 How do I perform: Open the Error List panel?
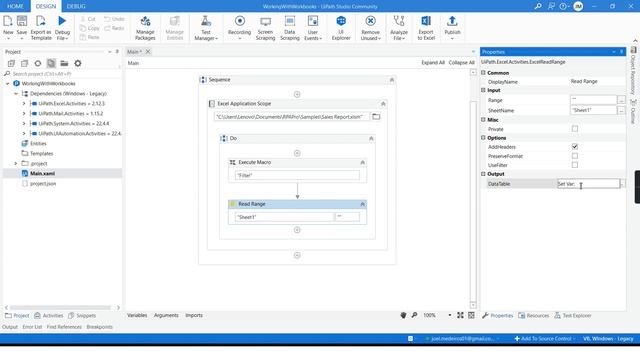pyautogui.click(x=32, y=327)
